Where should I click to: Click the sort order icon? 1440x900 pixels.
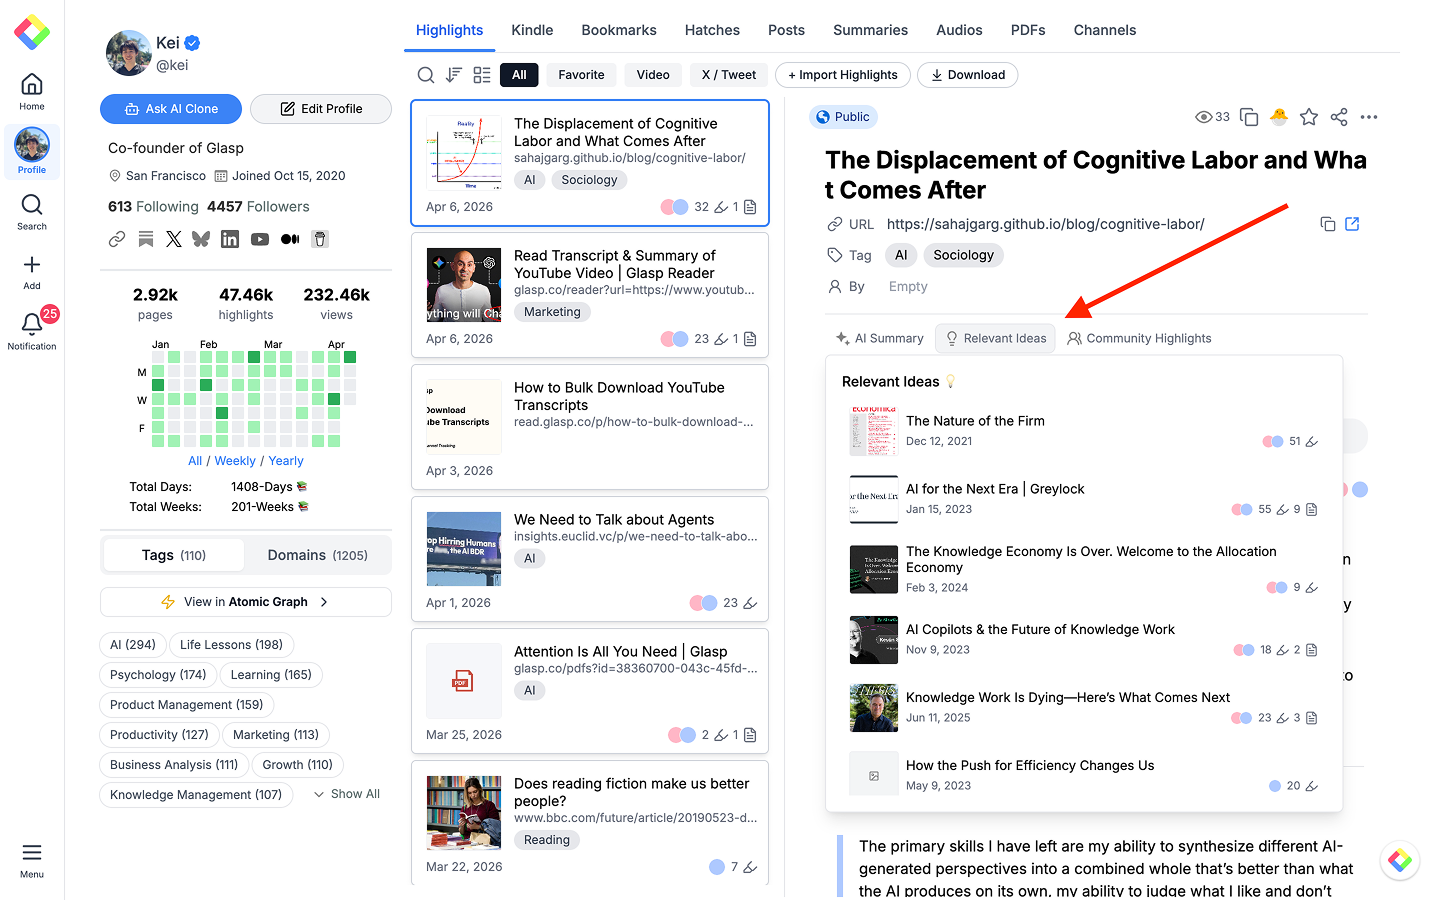pos(454,75)
